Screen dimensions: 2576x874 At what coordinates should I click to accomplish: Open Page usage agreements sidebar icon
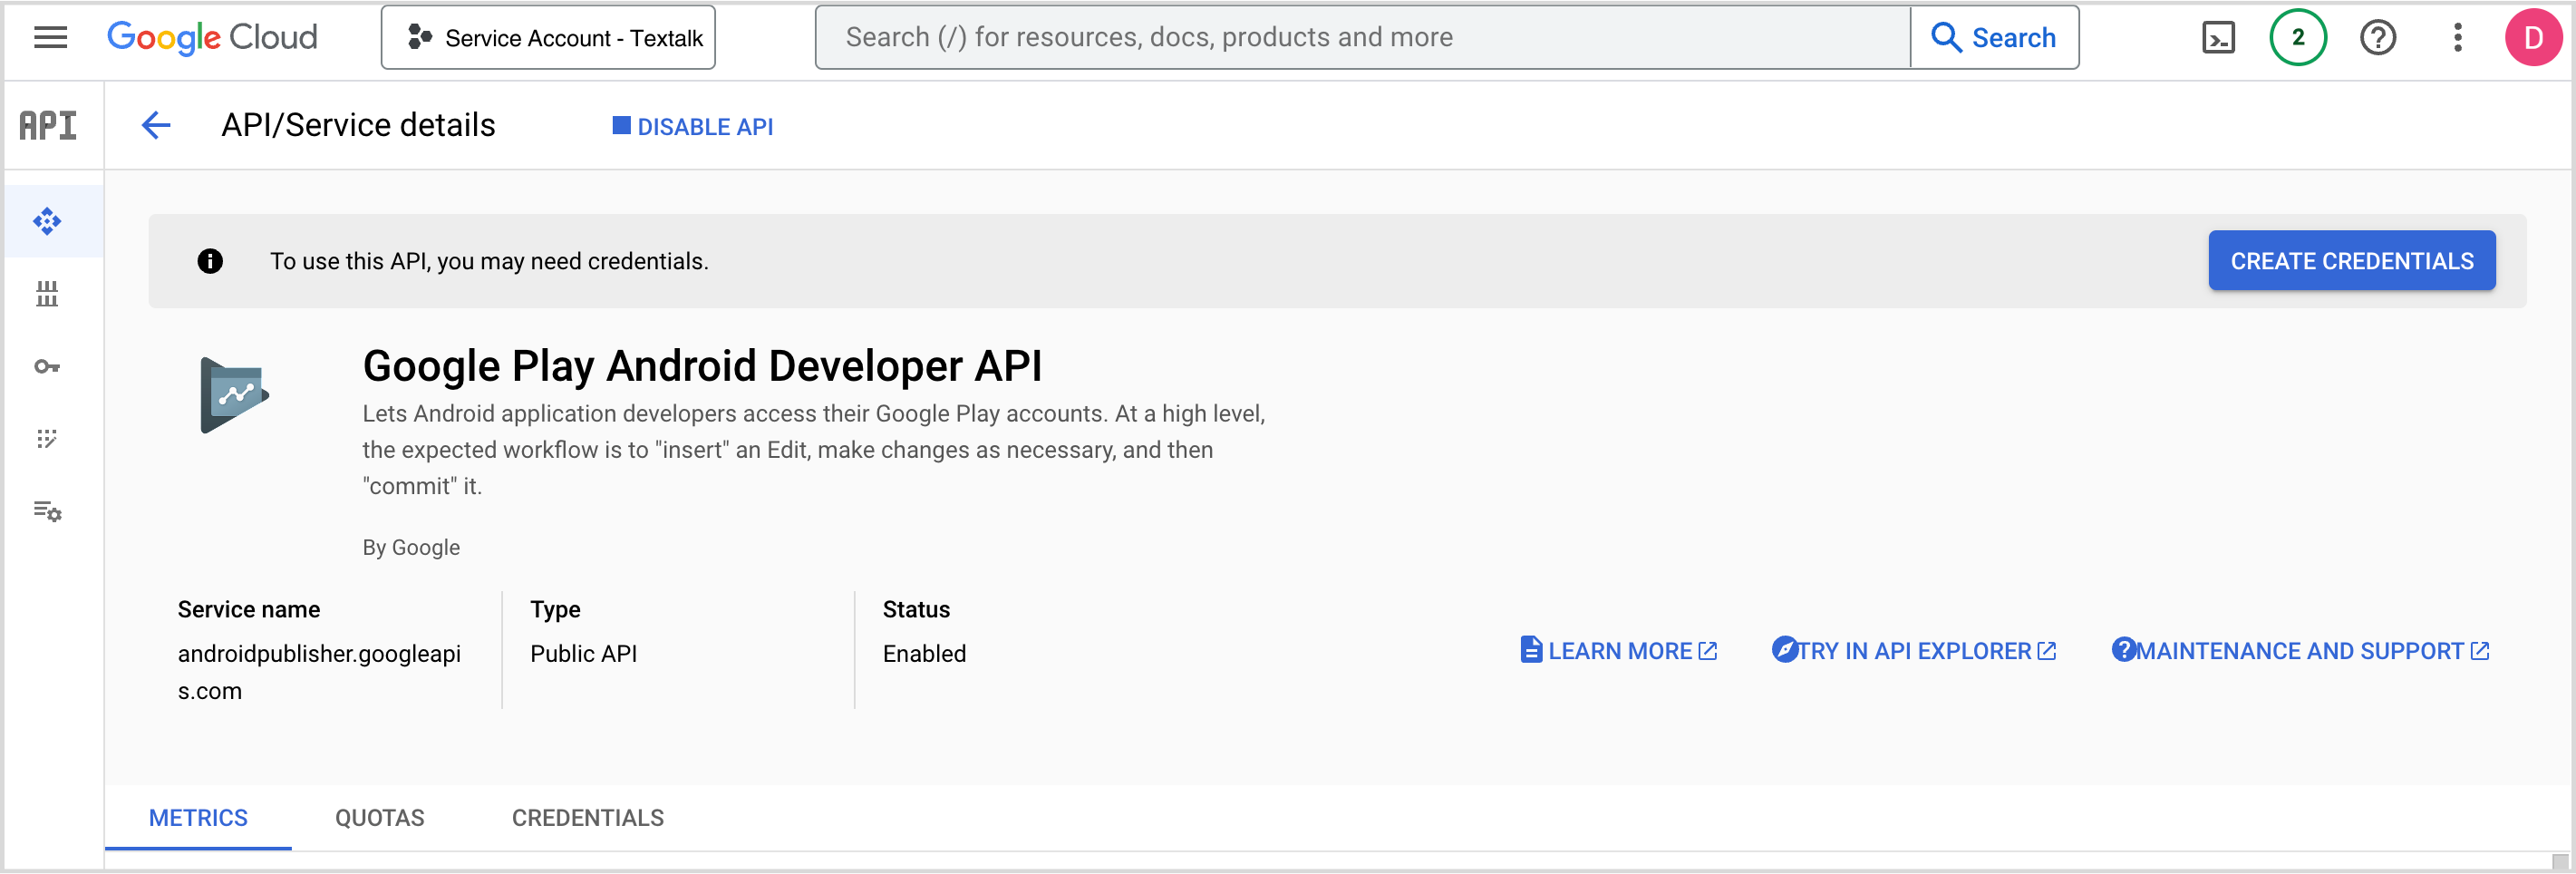(x=47, y=512)
